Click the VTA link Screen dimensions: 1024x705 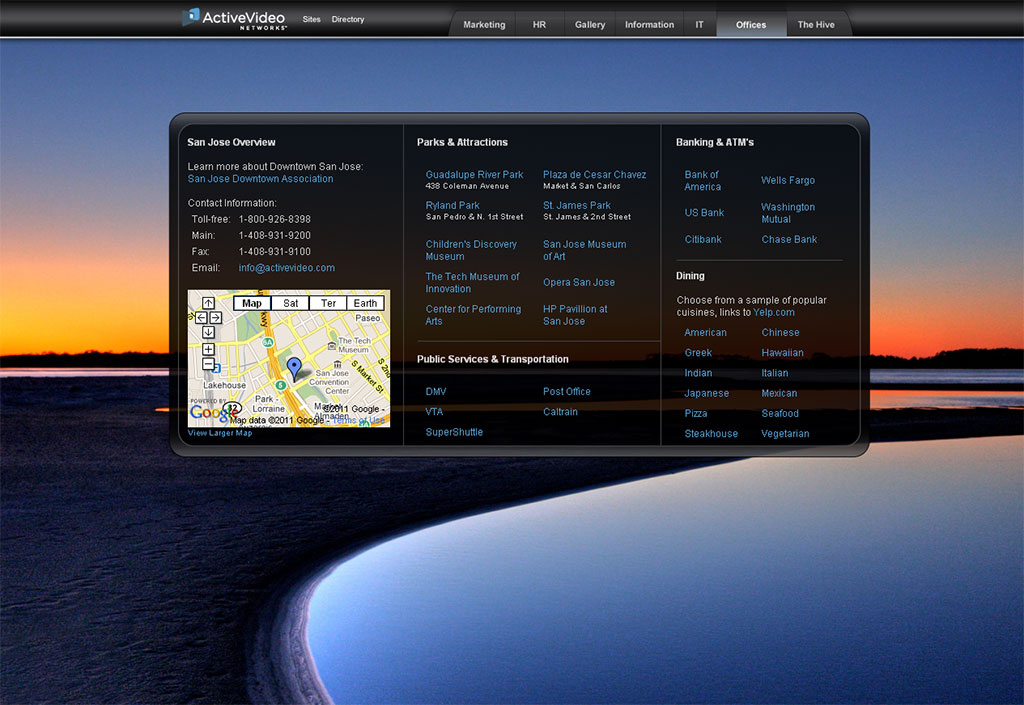tap(434, 412)
